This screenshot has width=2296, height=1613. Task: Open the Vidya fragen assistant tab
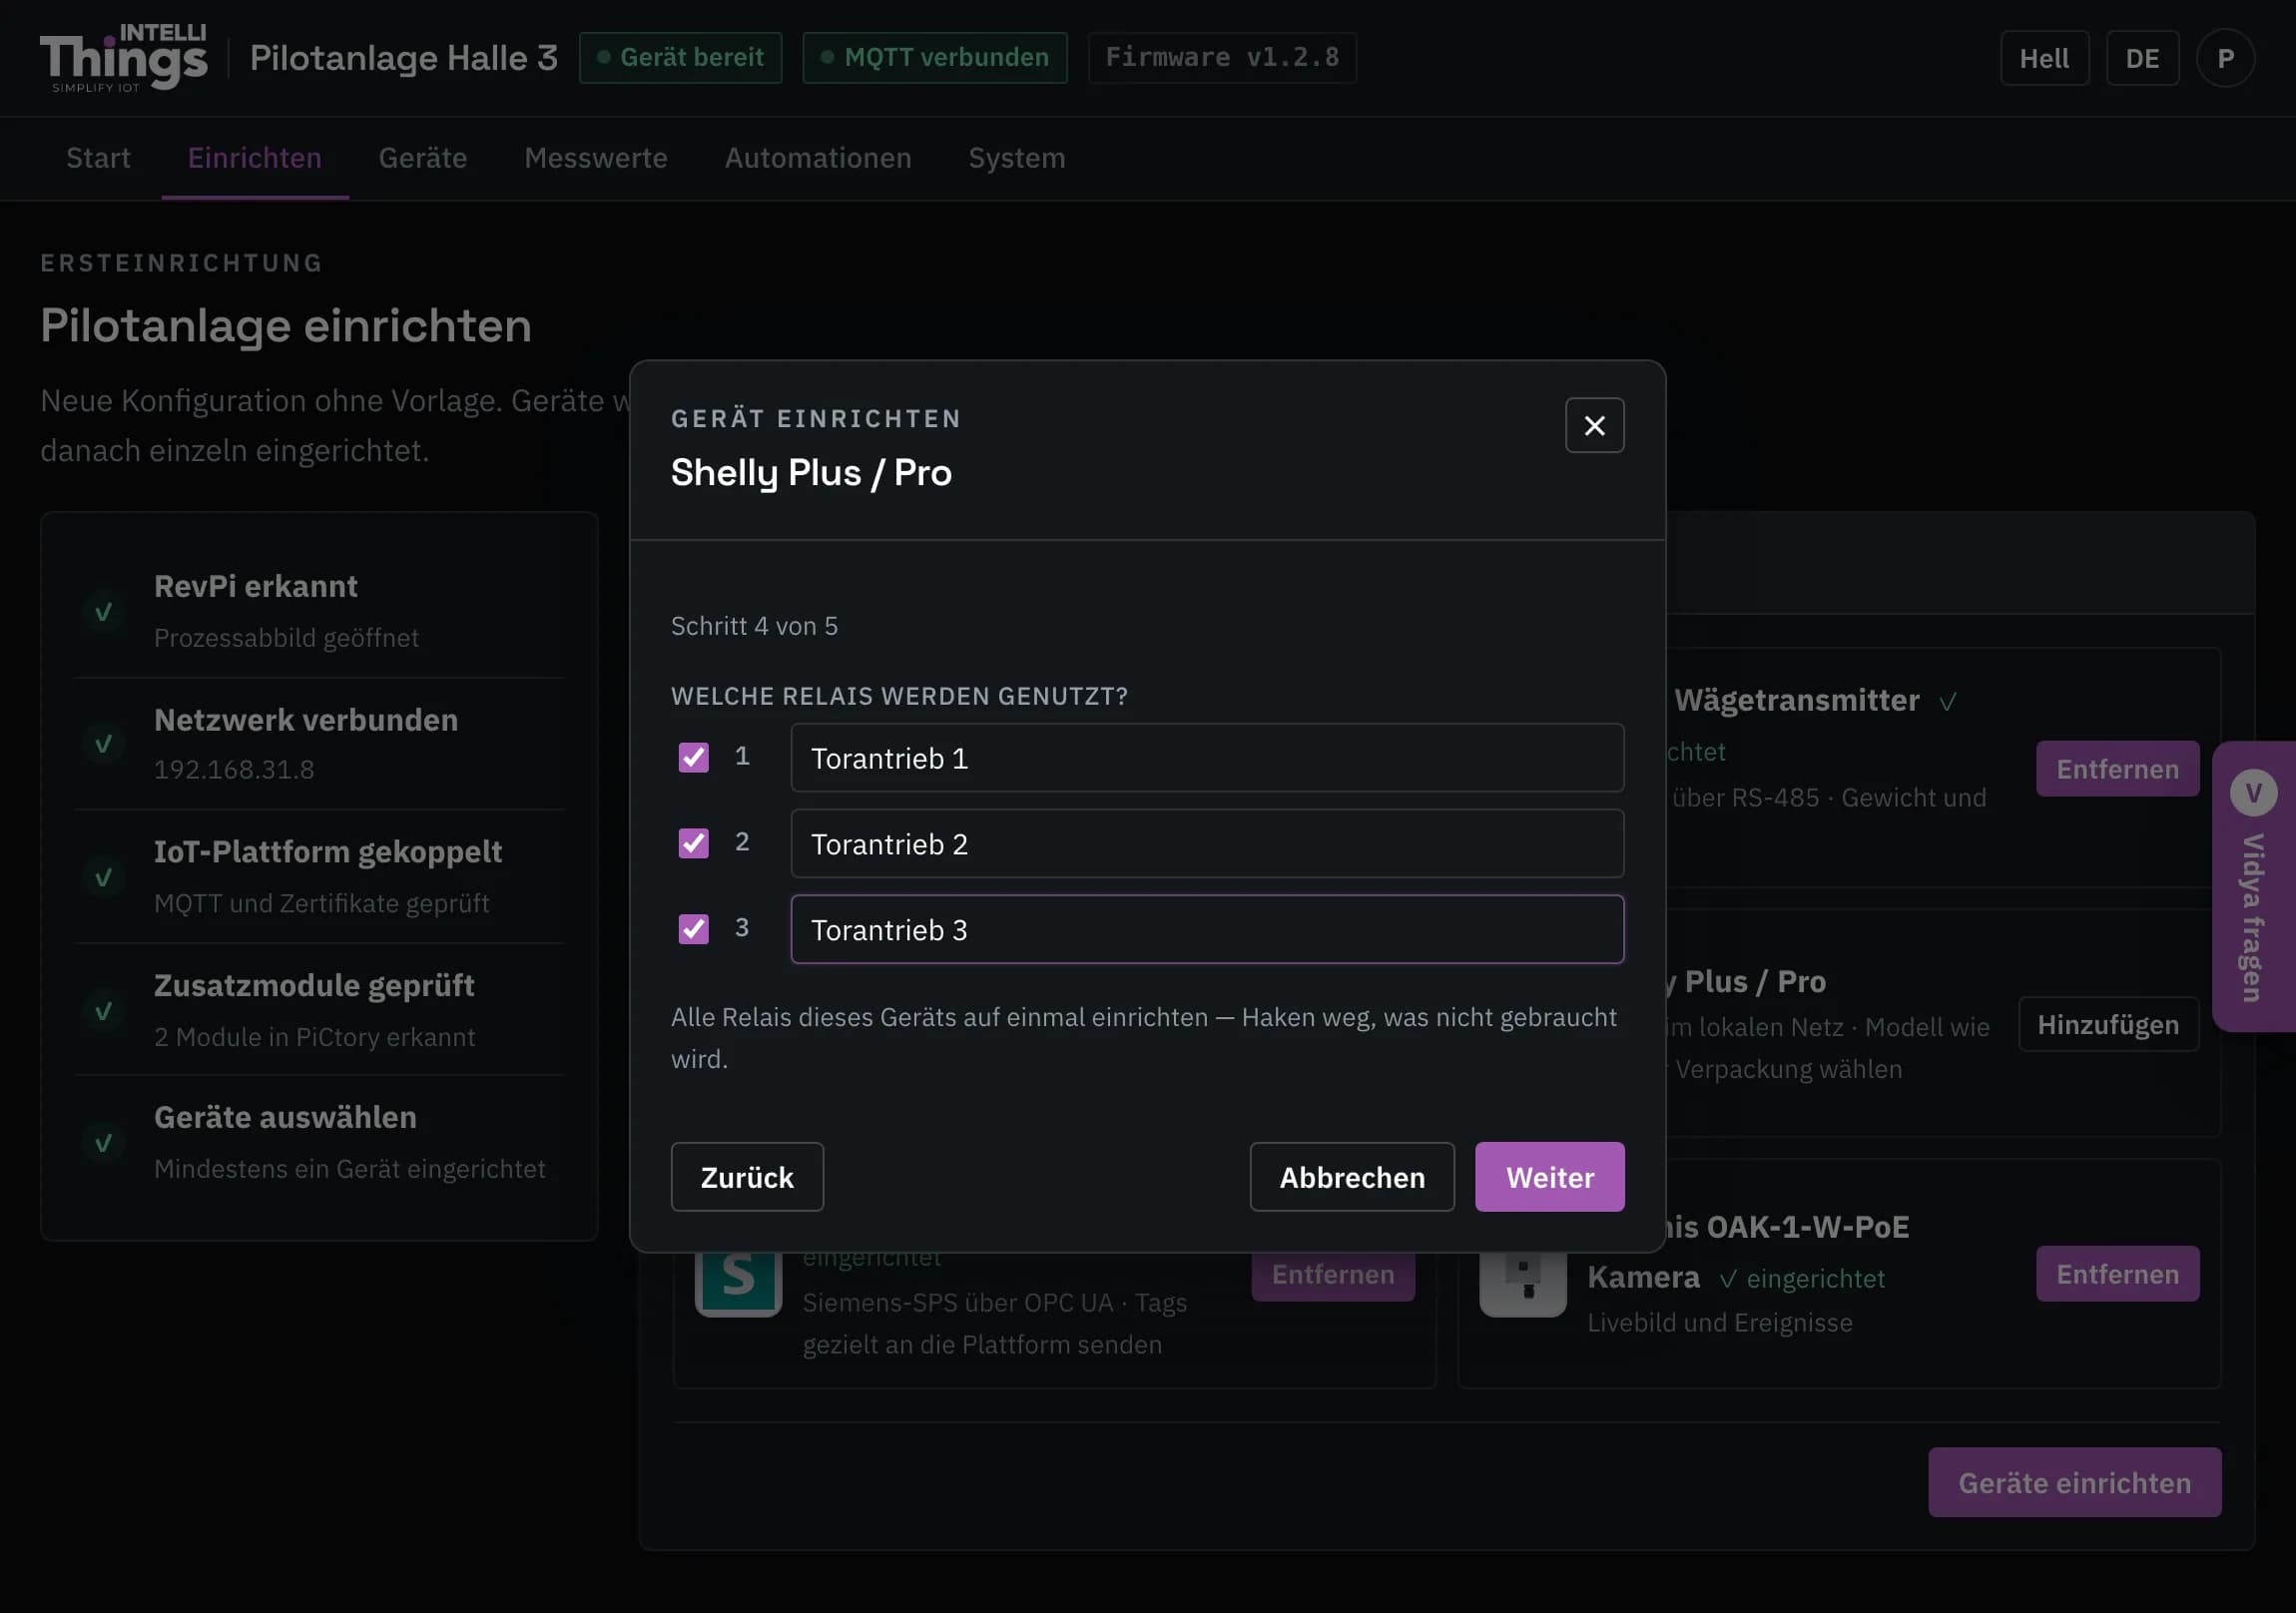point(2254,886)
